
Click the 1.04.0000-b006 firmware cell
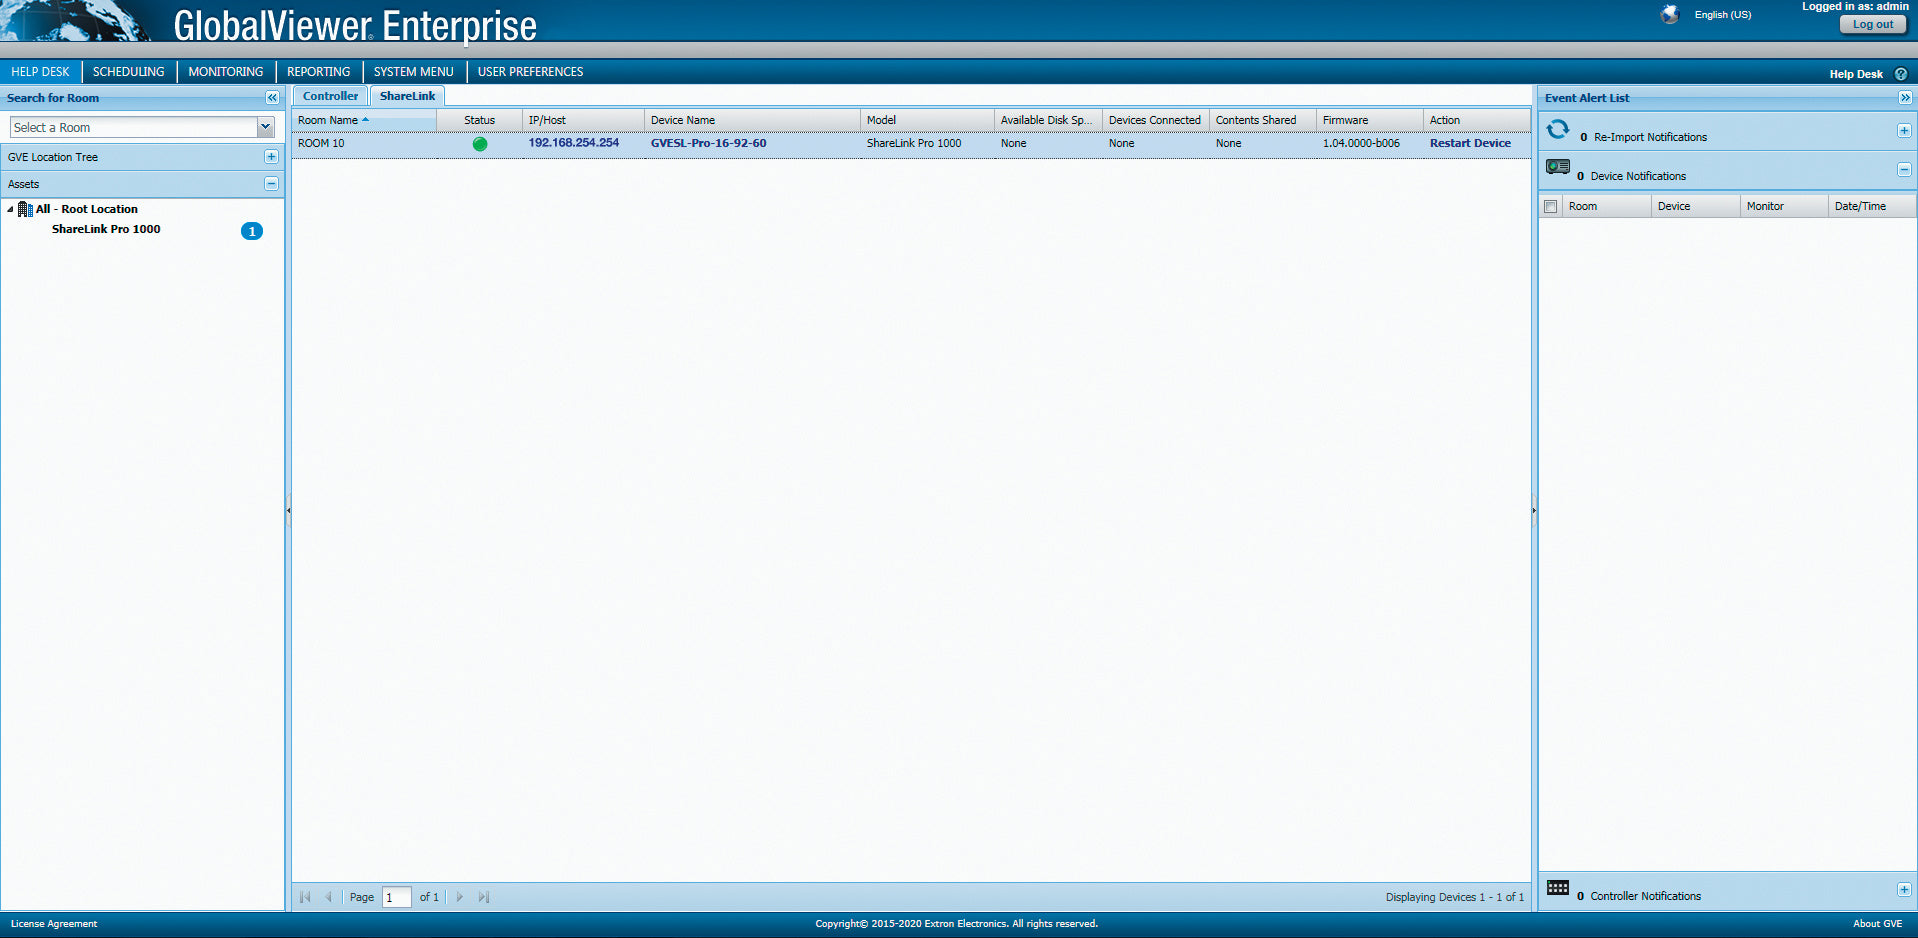pyautogui.click(x=1369, y=143)
